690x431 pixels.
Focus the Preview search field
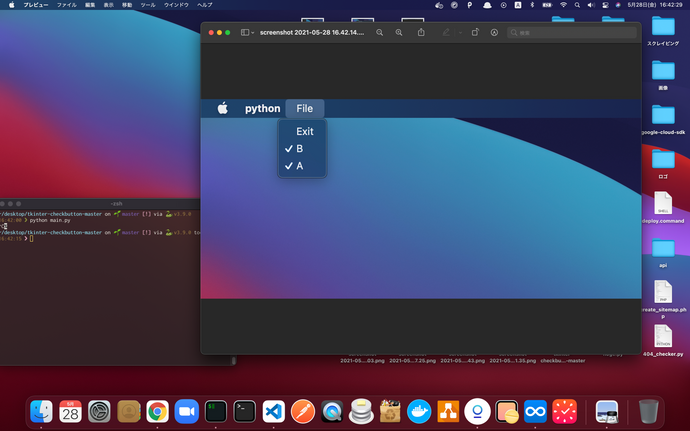tap(572, 33)
